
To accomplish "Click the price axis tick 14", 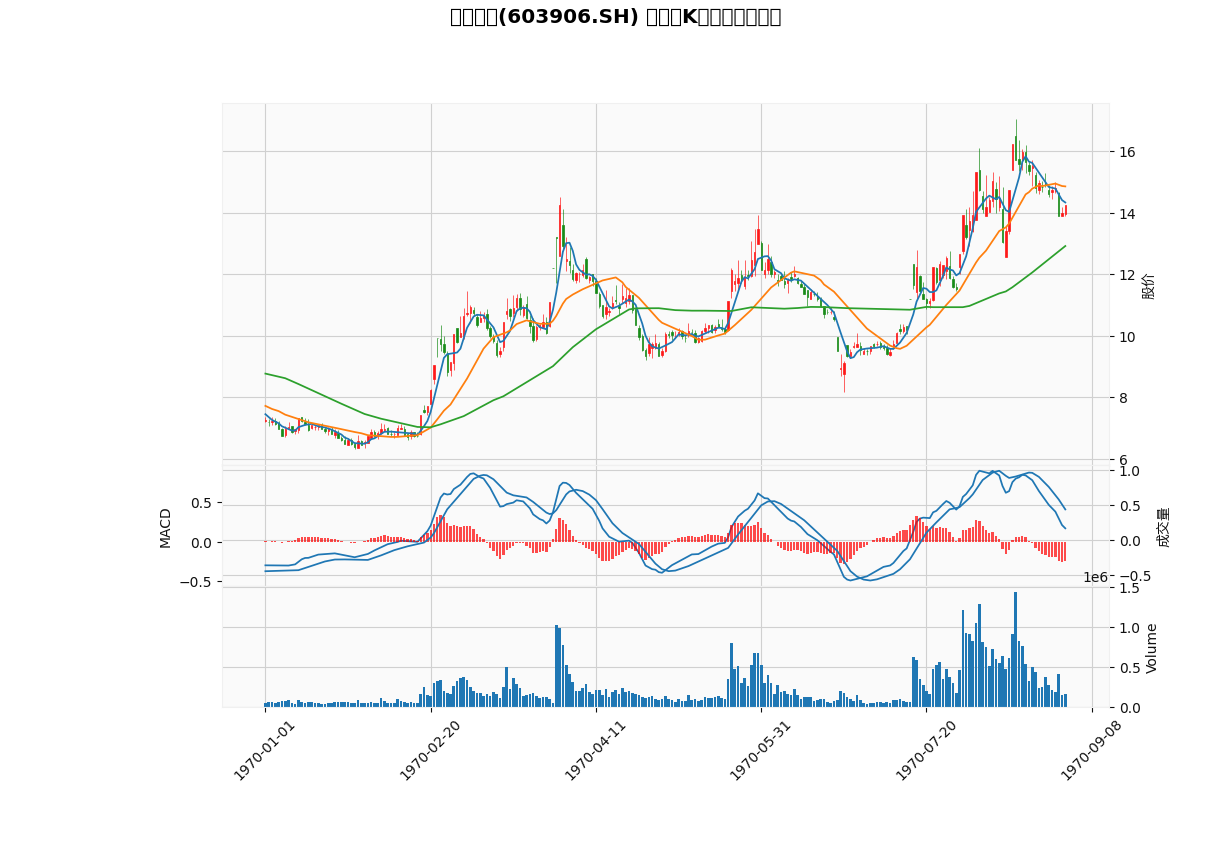I will (x=1126, y=214).
